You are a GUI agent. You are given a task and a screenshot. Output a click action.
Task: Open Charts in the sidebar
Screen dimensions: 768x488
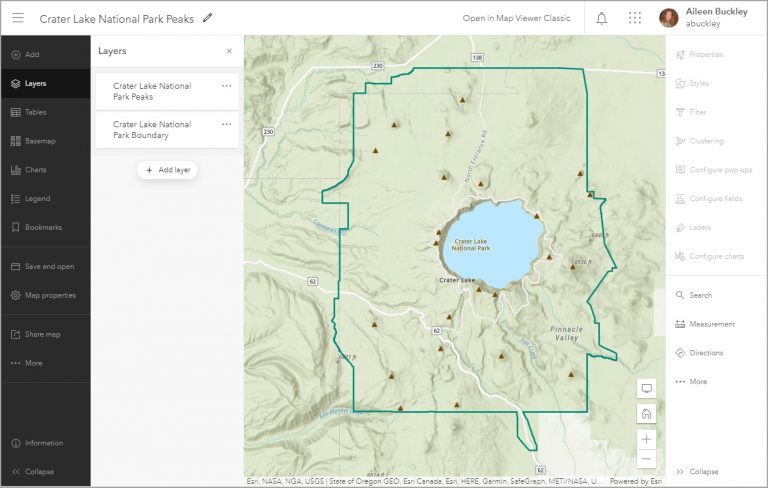[46, 170]
